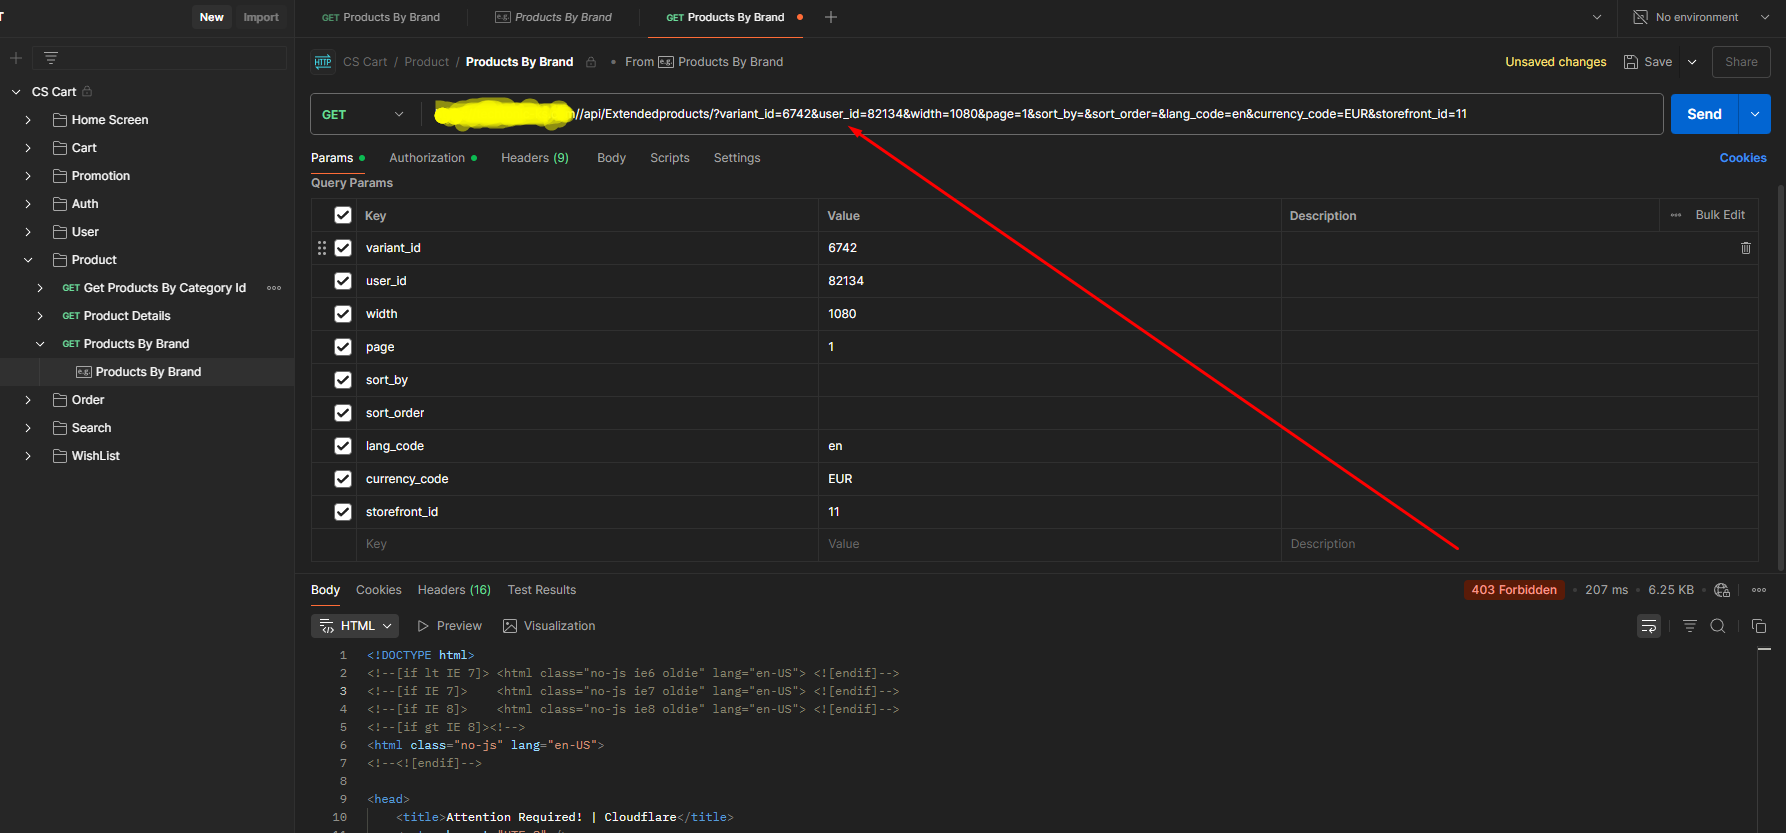The width and height of the screenshot is (1786, 833).
Task: Click the Visualization chart icon
Action: [x=510, y=626]
